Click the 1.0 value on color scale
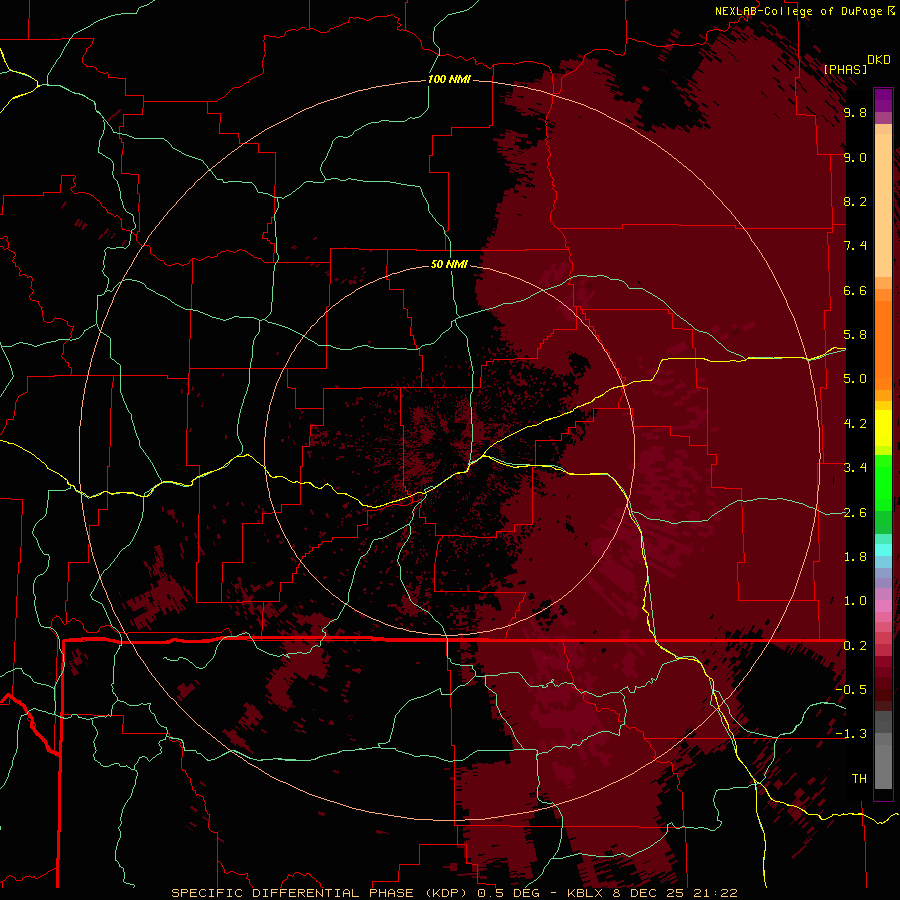900x900 pixels. [855, 601]
